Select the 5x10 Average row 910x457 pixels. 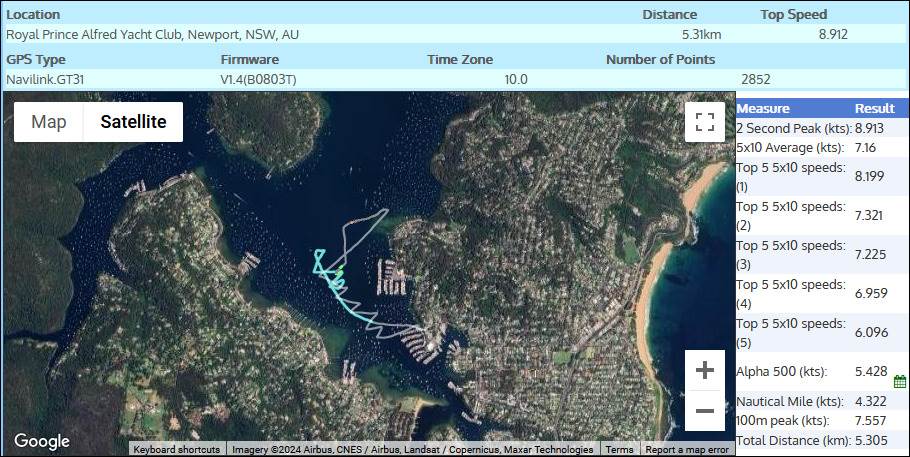pyautogui.click(x=820, y=148)
